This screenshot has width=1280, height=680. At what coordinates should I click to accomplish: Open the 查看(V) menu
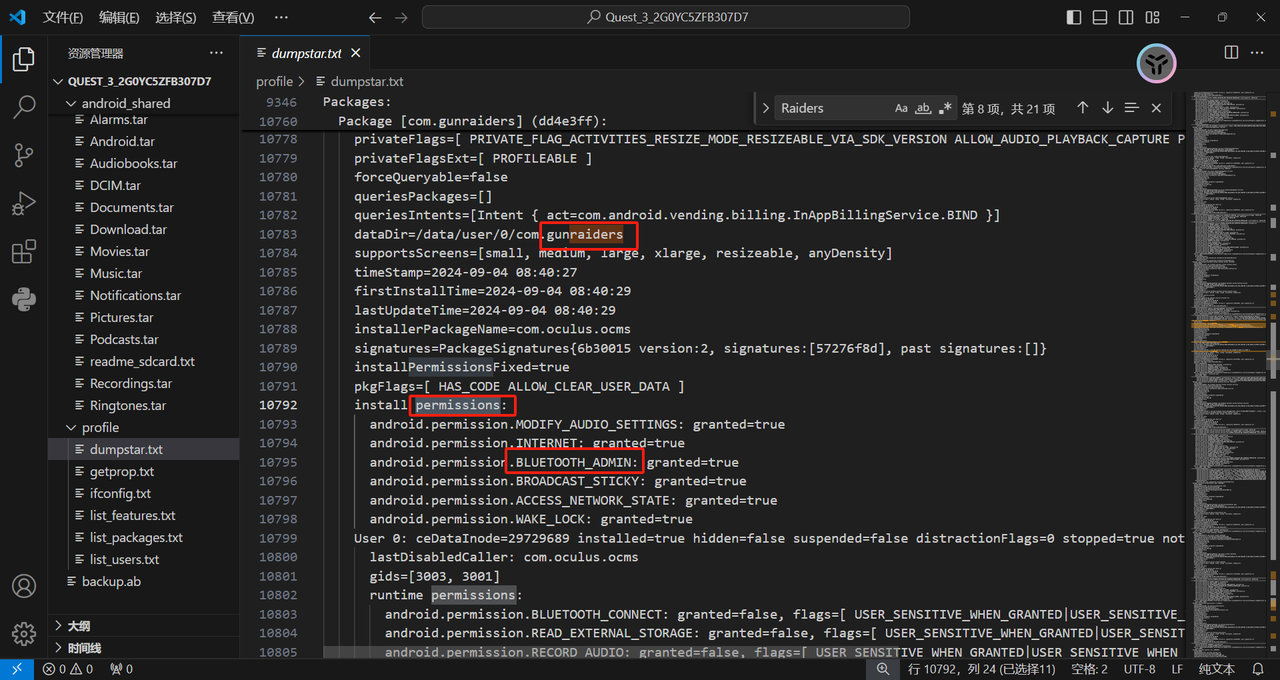[233, 18]
